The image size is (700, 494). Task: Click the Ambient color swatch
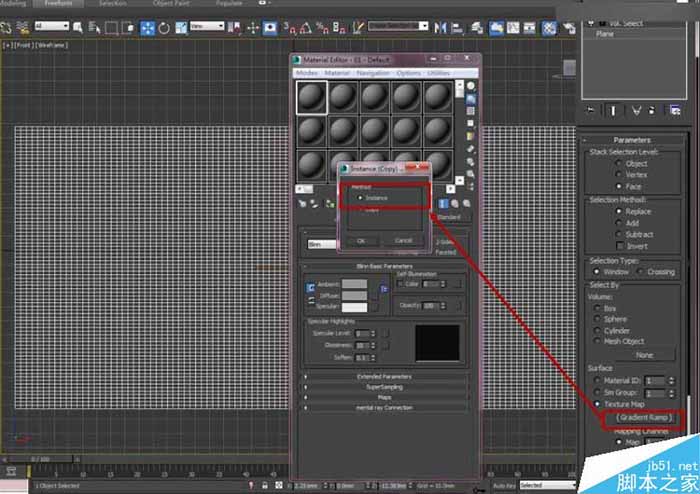[x=354, y=284]
